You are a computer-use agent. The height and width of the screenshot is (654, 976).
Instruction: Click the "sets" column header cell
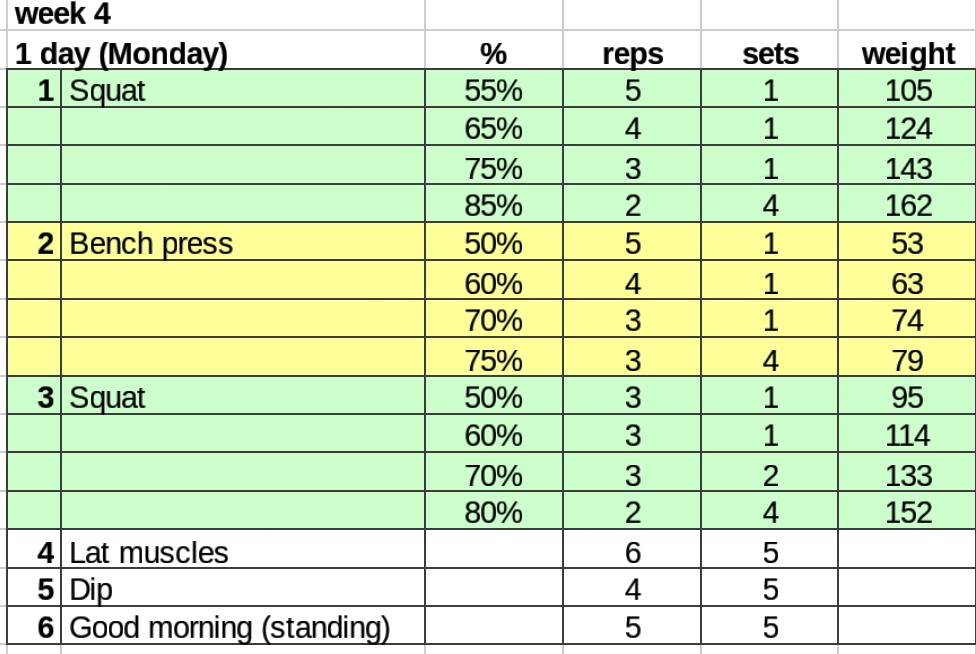pos(770,53)
